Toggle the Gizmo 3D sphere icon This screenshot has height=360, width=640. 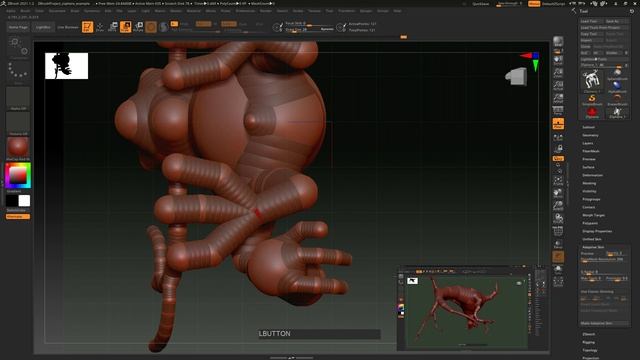[x=151, y=27]
